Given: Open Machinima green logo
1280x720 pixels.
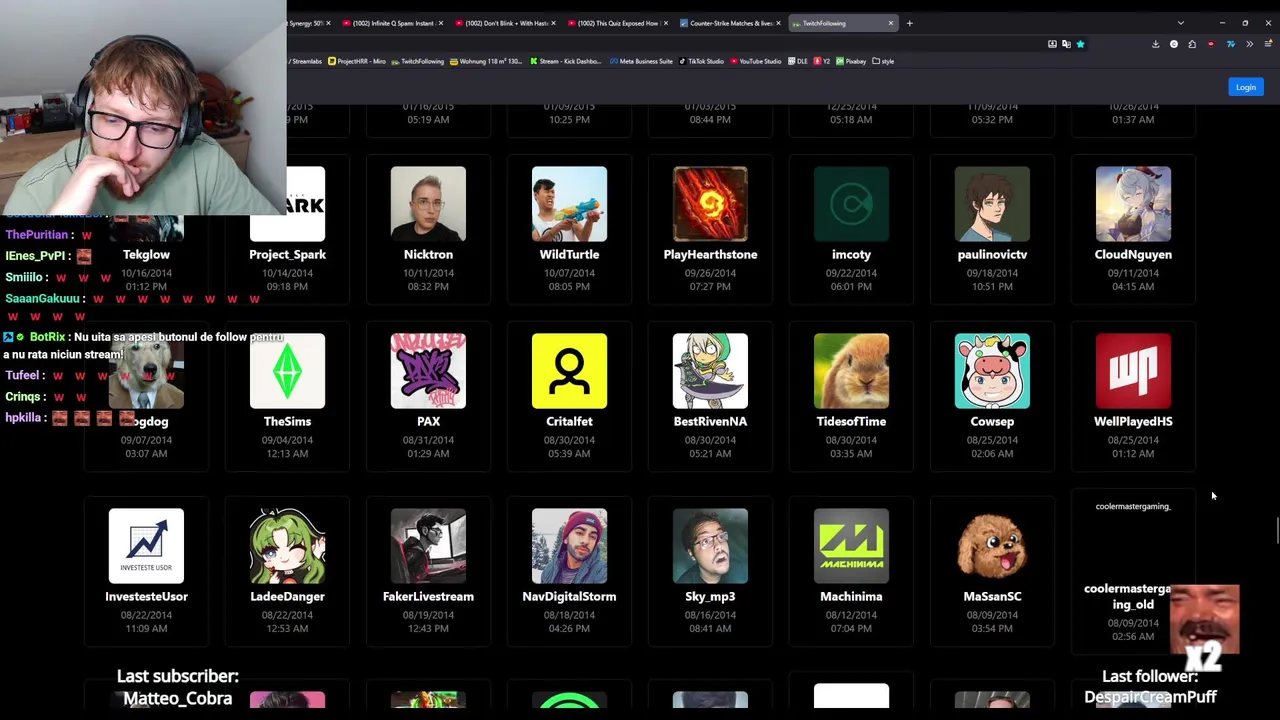Looking at the screenshot, I should (x=851, y=546).
